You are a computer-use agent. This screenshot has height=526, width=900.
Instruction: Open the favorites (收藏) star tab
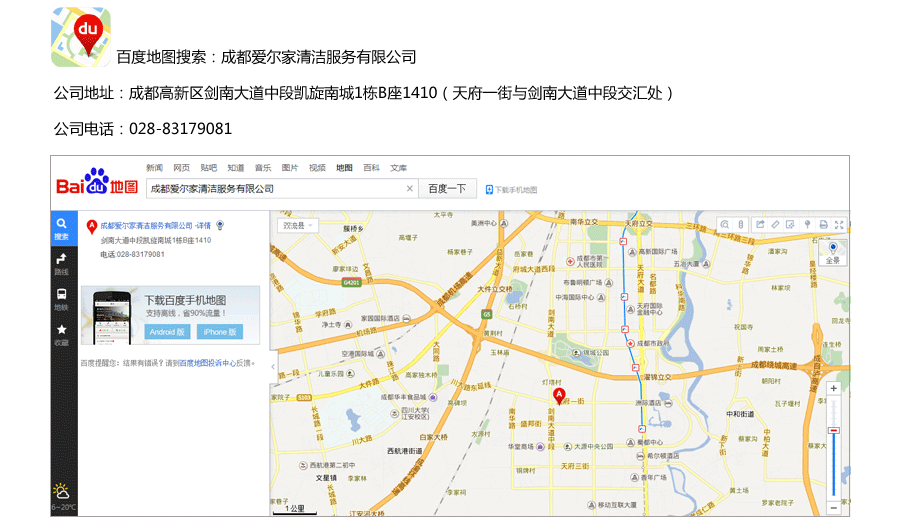61,335
